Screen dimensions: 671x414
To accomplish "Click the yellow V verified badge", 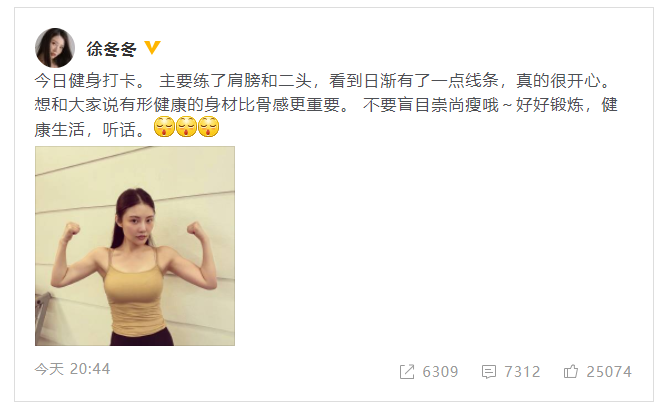I will tap(152, 47).
